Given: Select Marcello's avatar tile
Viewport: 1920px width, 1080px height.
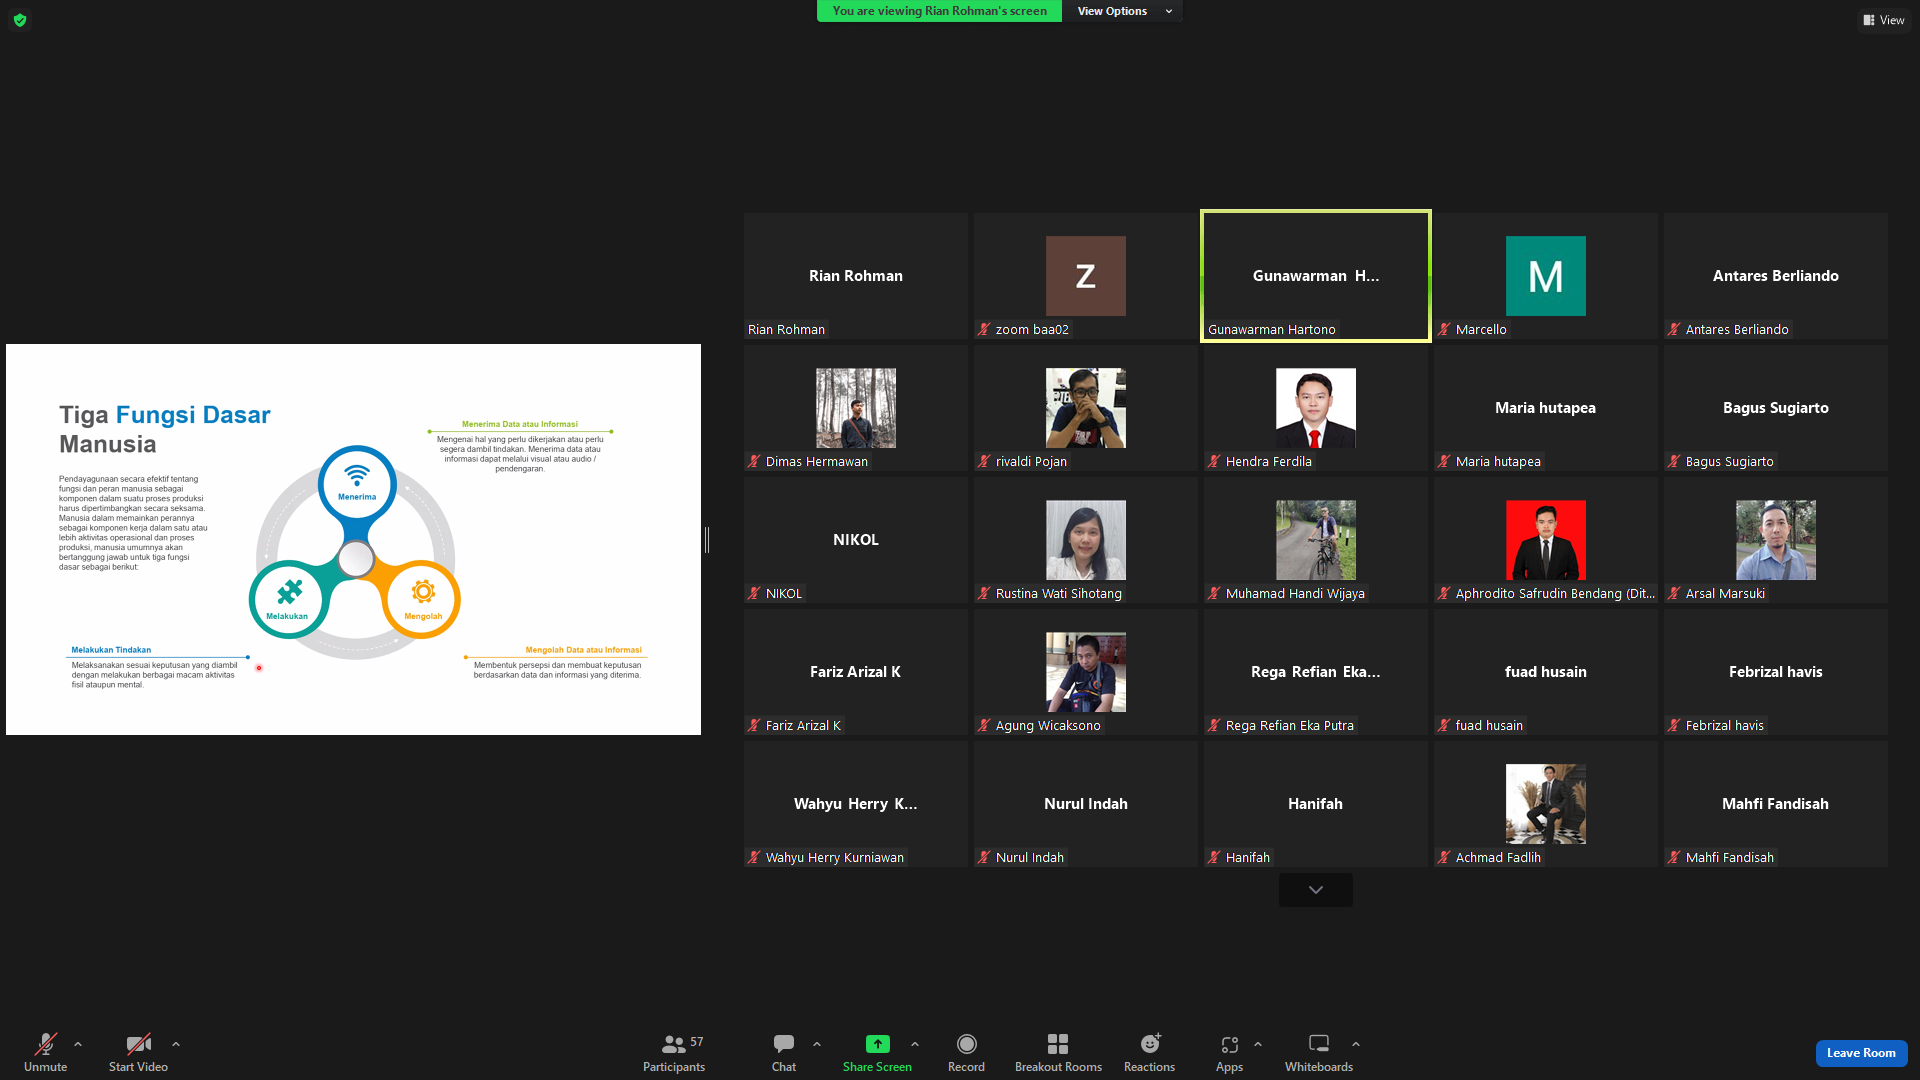Looking at the screenshot, I should (1546, 276).
